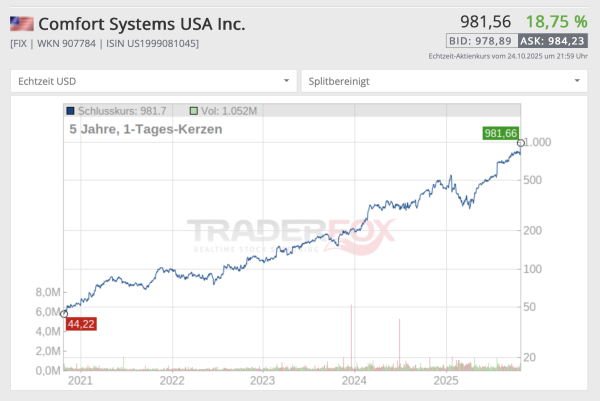Click the red 44,22 price label
The image size is (600, 401).
click(80, 323)
